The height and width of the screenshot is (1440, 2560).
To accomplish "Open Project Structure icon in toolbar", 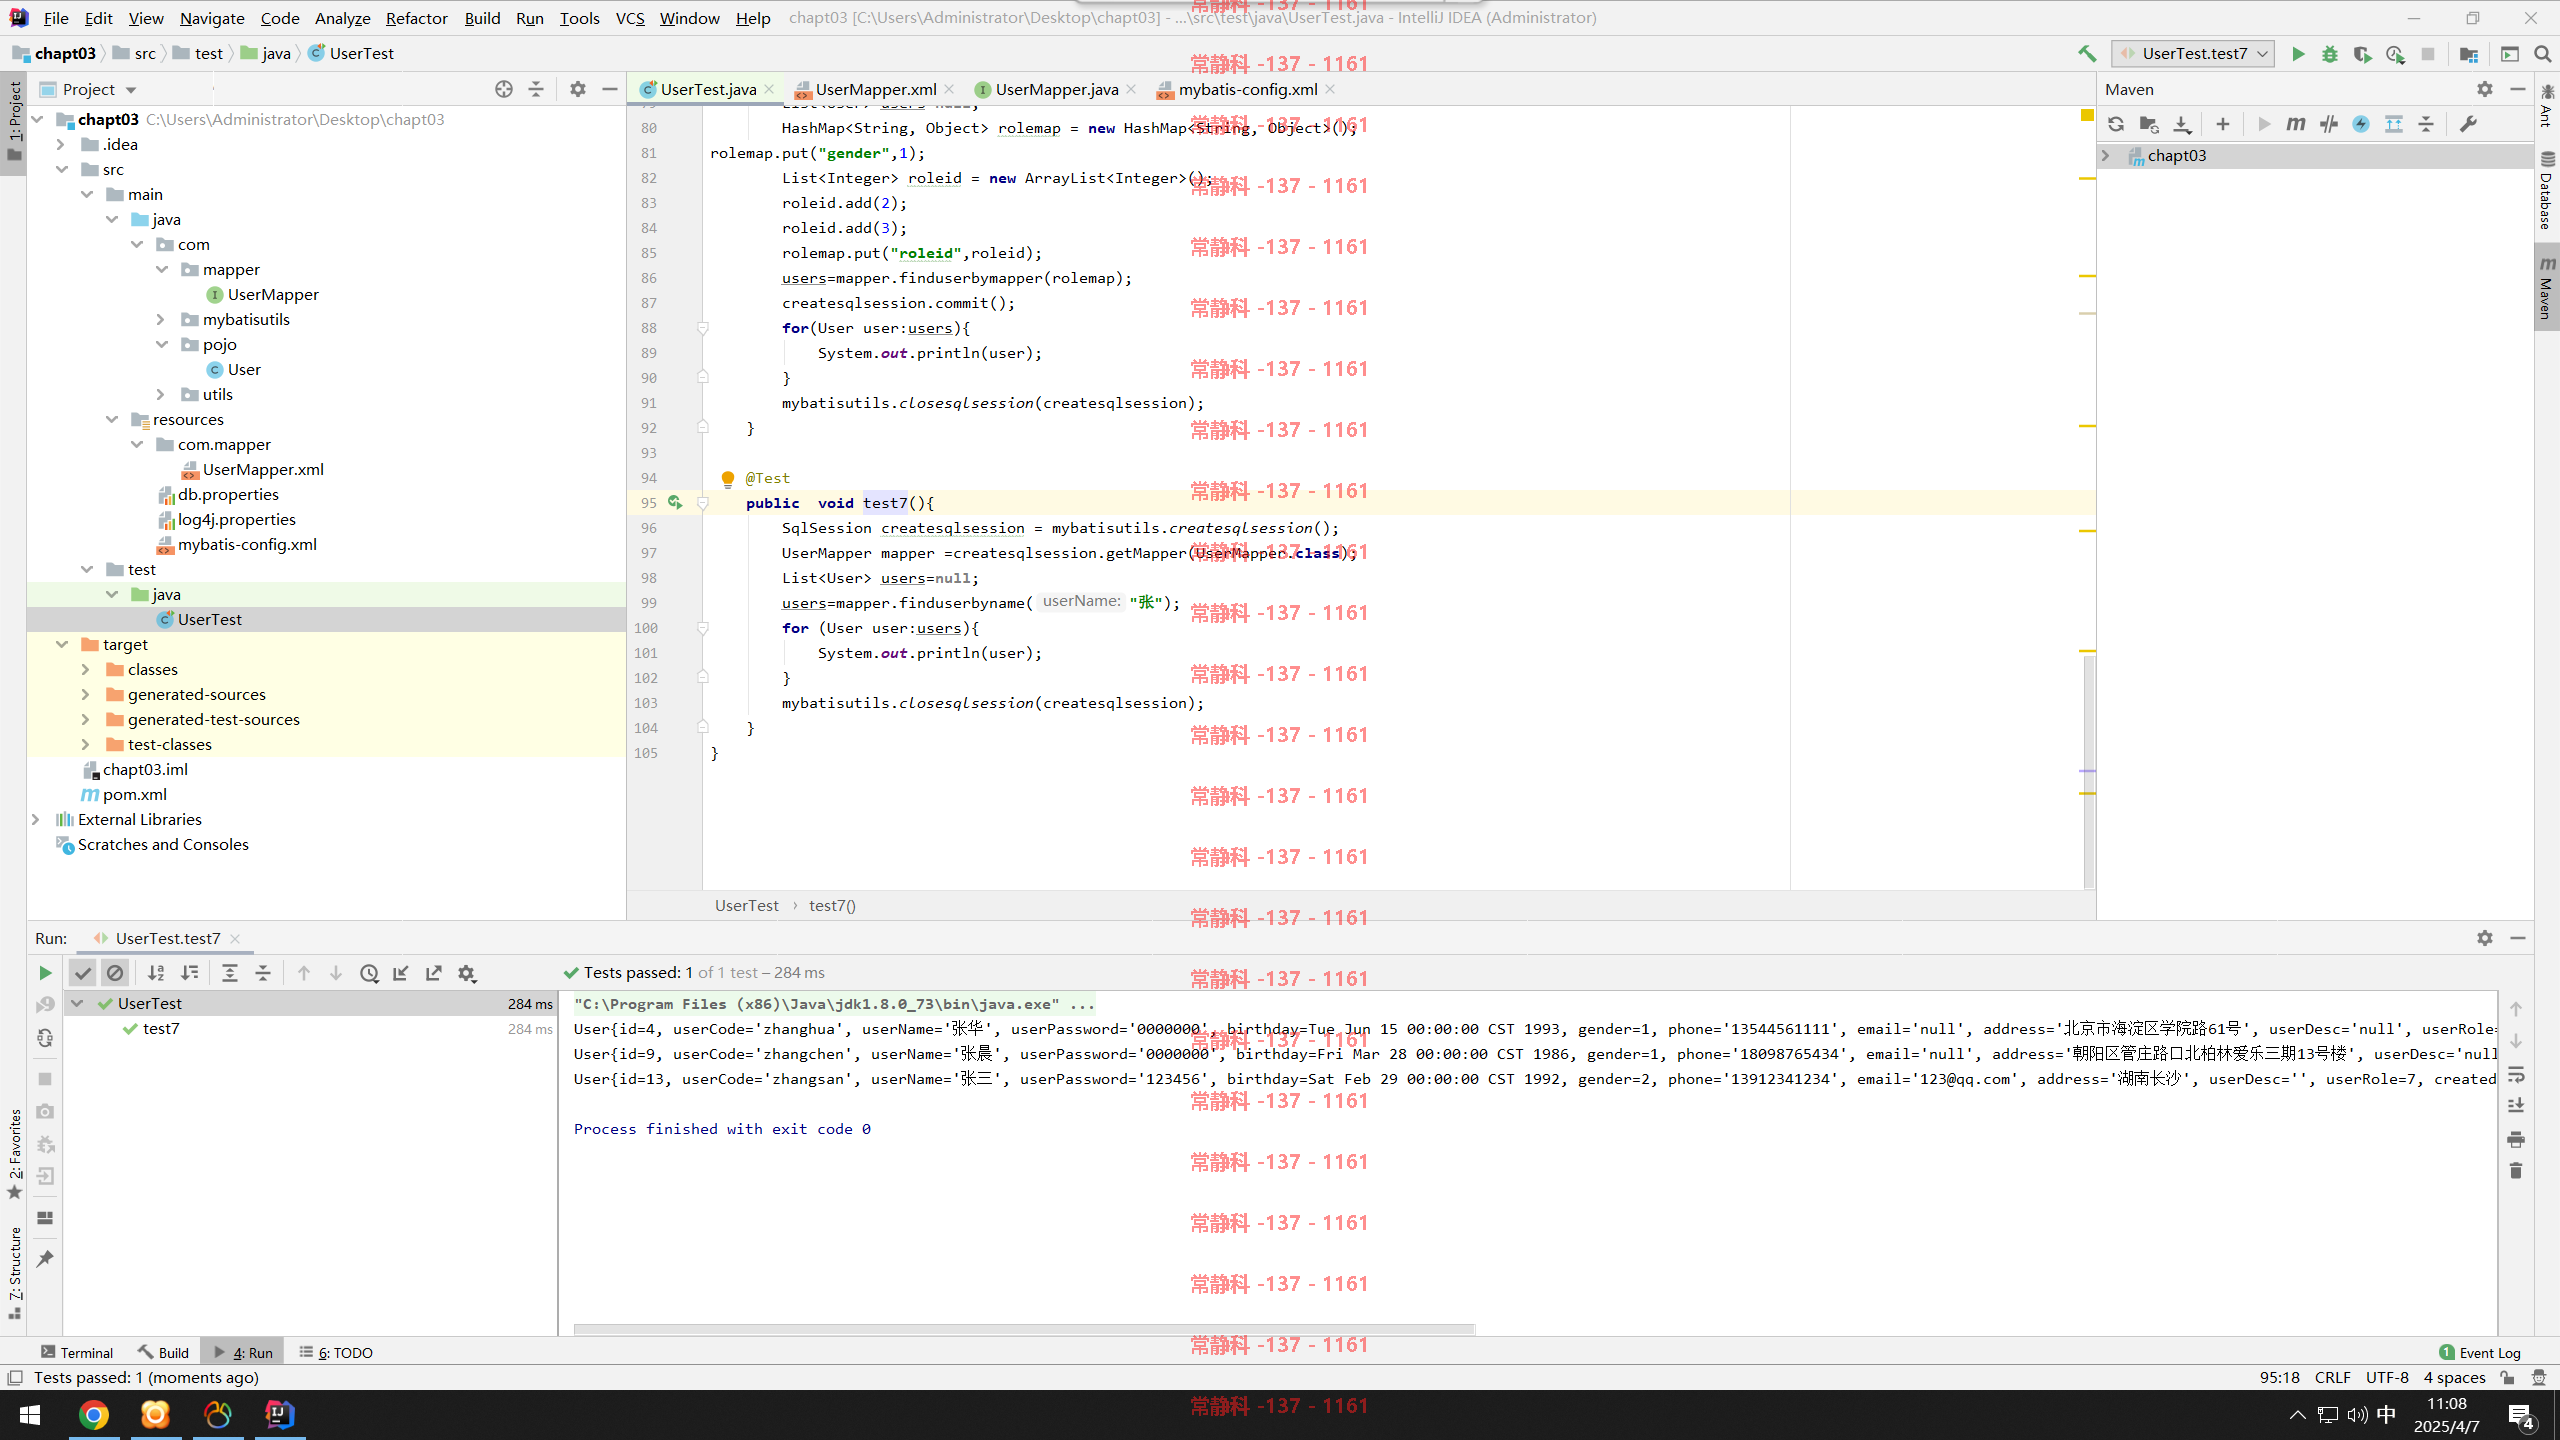I will point(2469,54).
